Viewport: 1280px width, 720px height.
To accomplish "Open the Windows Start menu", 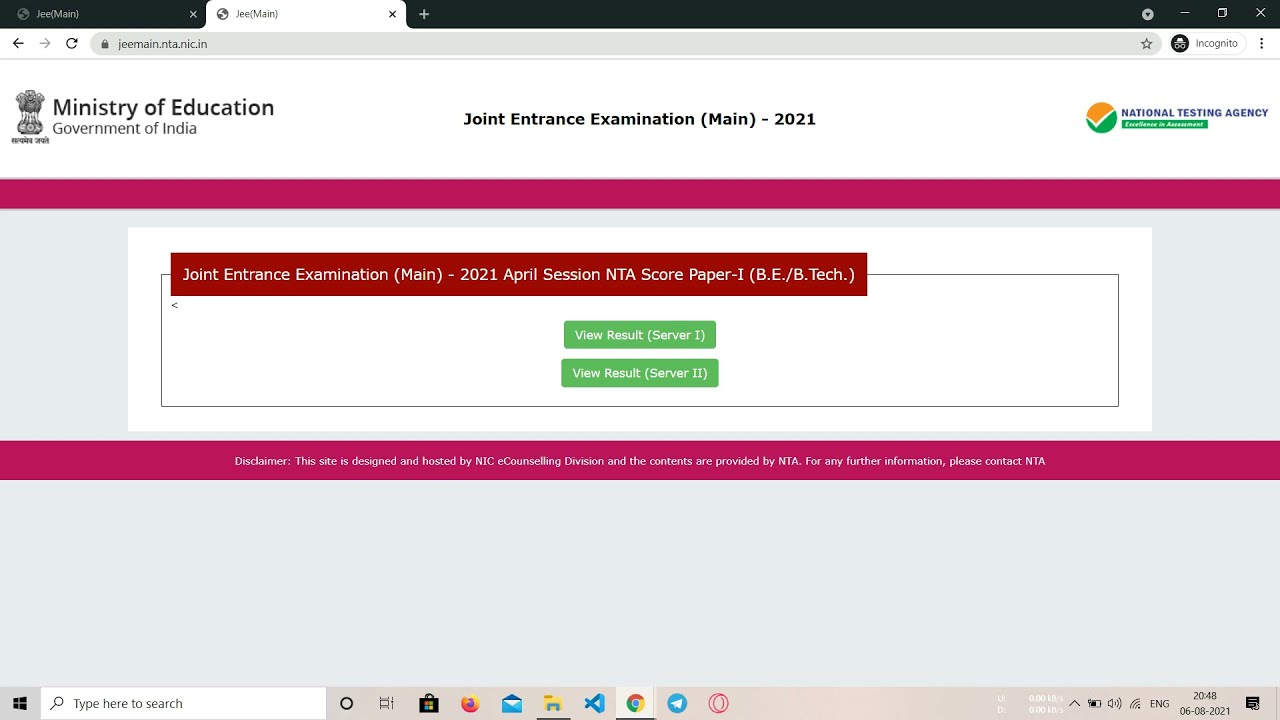I will point(20,703).
